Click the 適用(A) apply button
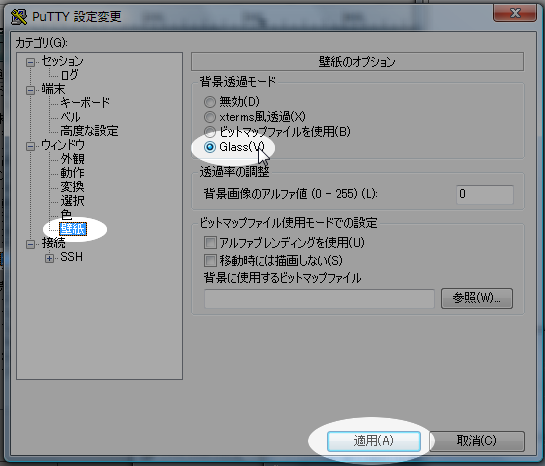The width and height of the screenshot is (545, 466). [374, 441]
